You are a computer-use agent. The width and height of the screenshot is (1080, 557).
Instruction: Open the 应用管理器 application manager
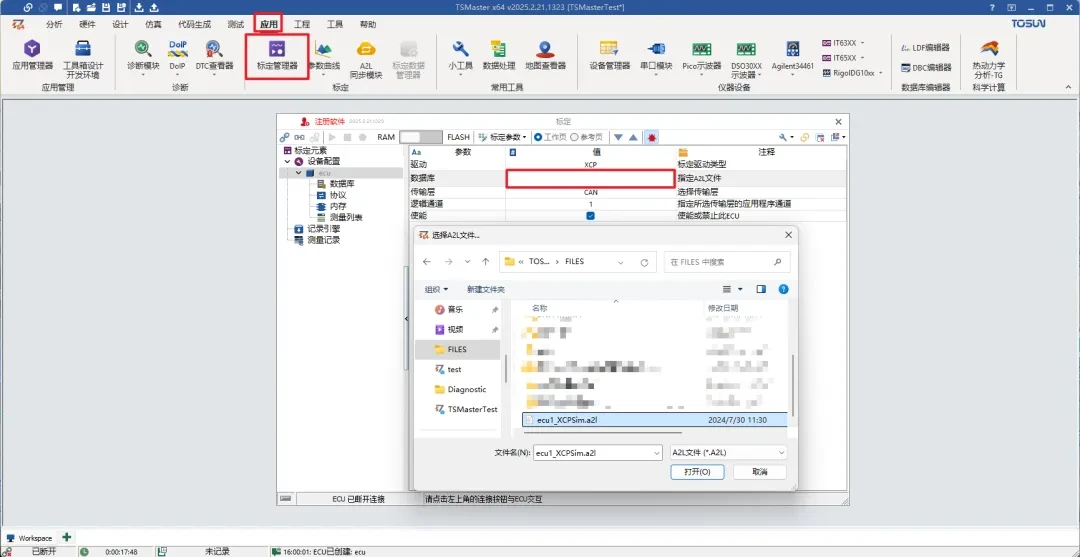(32, 54)
